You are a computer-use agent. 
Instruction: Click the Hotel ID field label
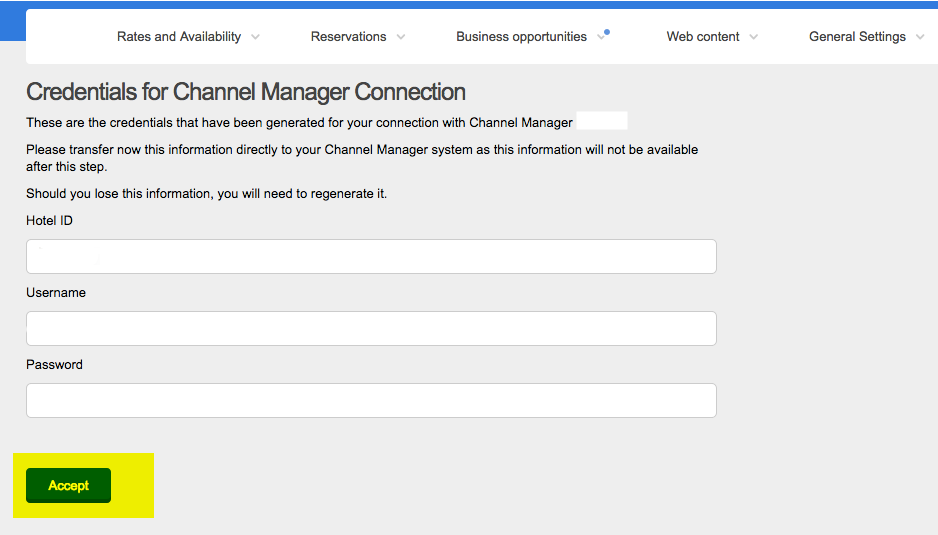[49, 221]
